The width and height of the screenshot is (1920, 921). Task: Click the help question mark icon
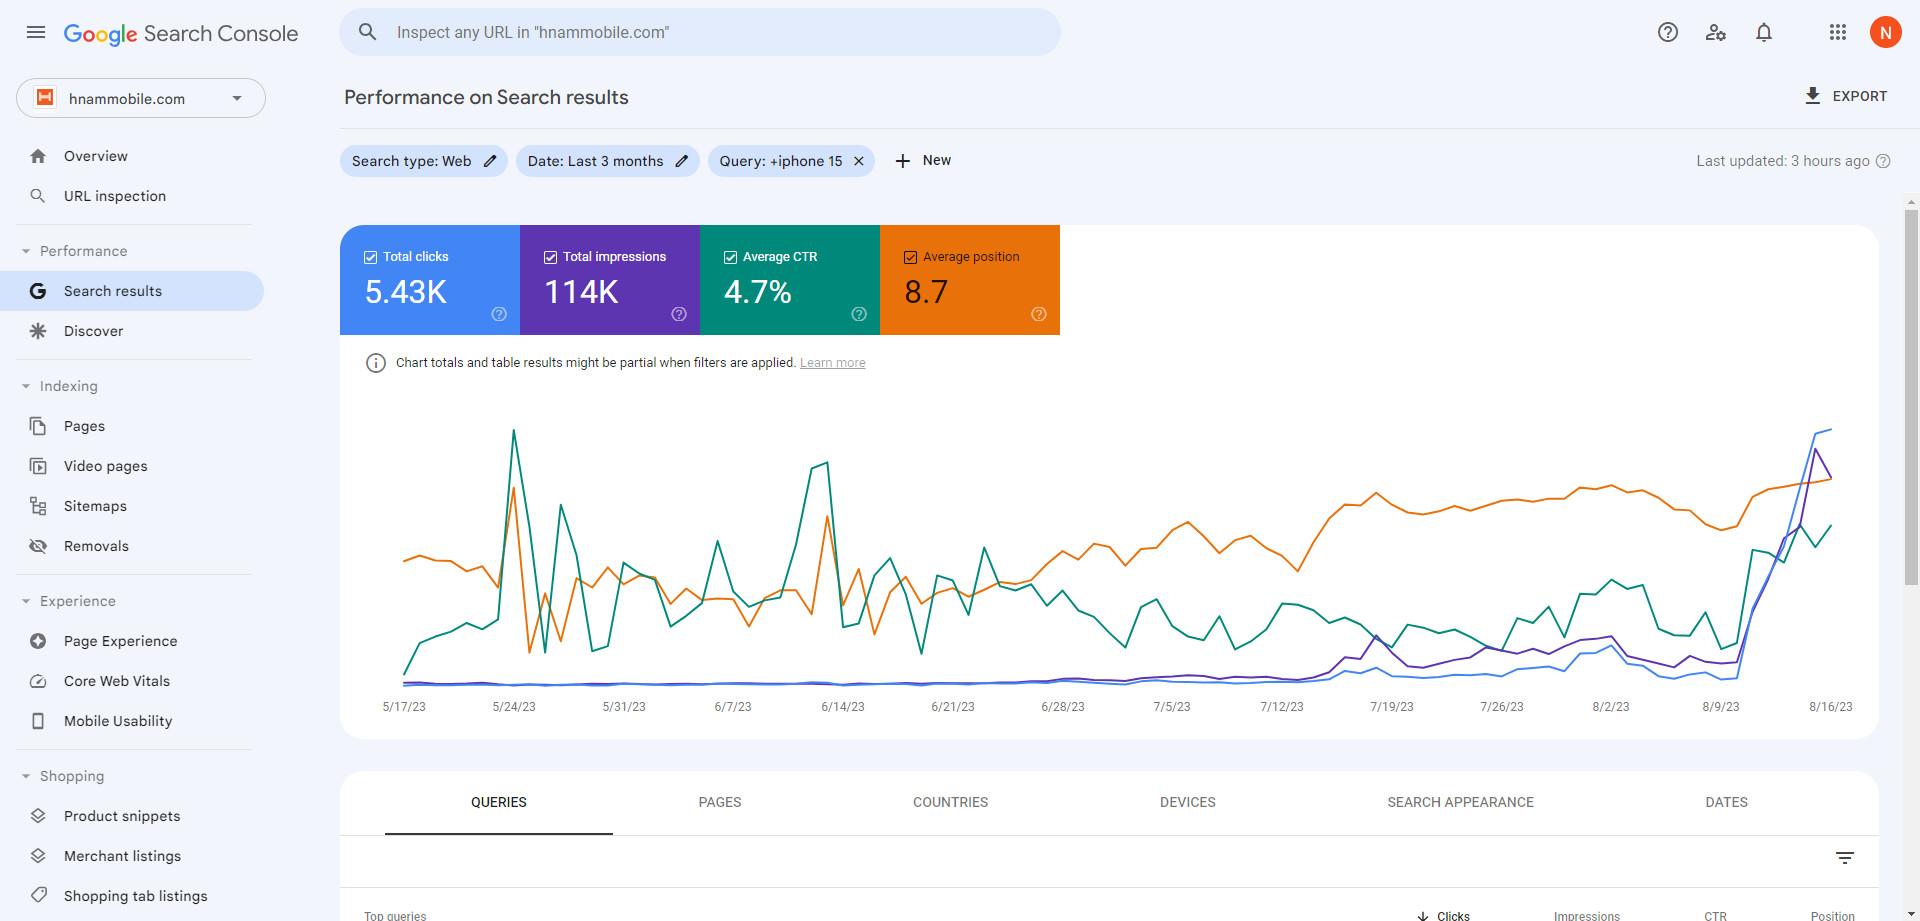click(1667, 32)
